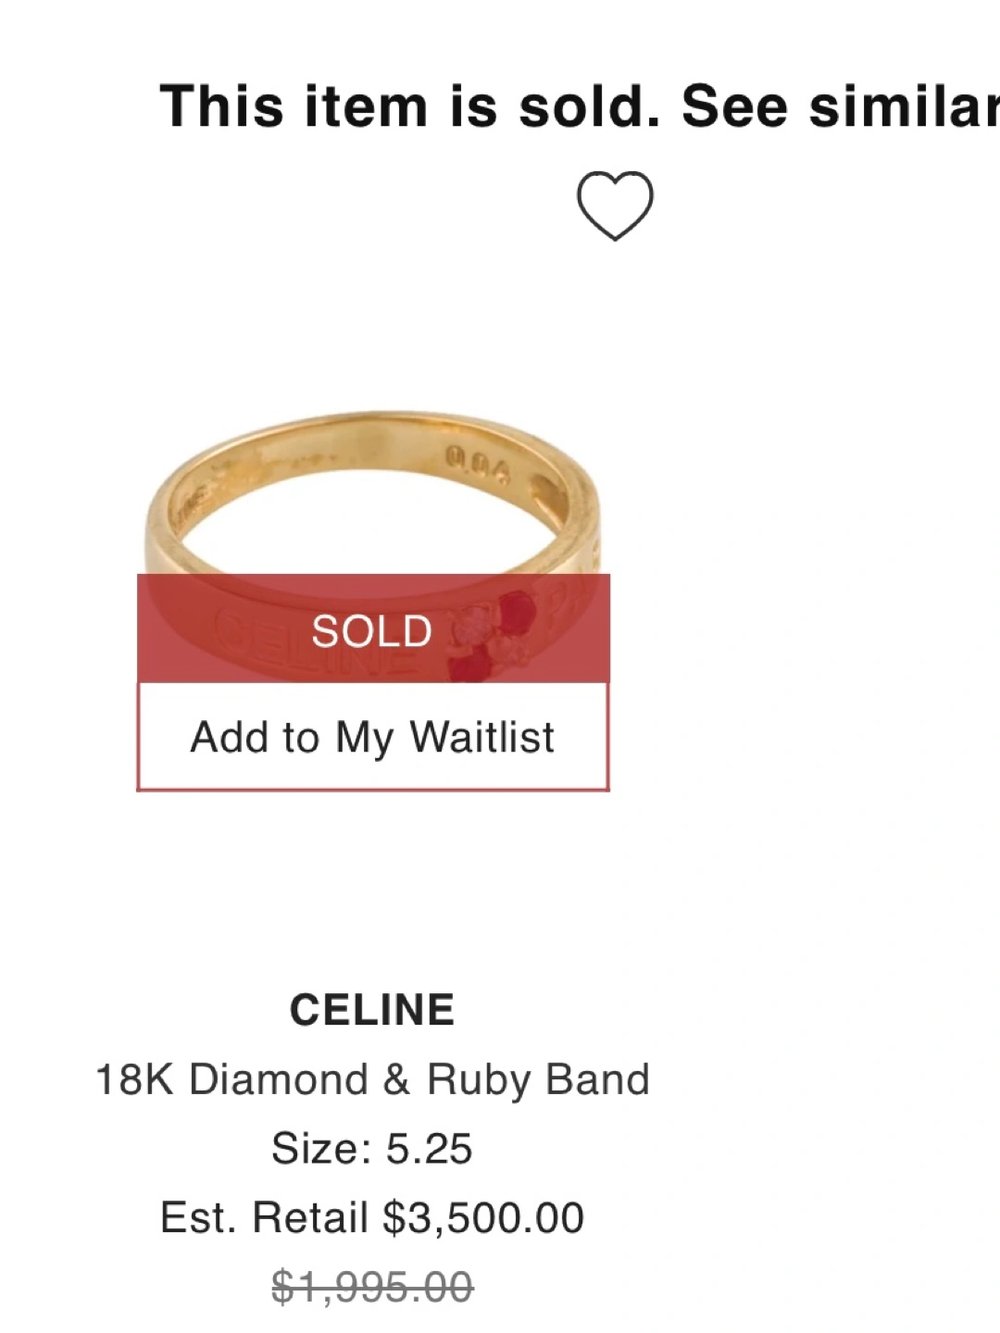Click the word 'Waitlist' in the button
1000x1333 pixels.
[481, 738]
